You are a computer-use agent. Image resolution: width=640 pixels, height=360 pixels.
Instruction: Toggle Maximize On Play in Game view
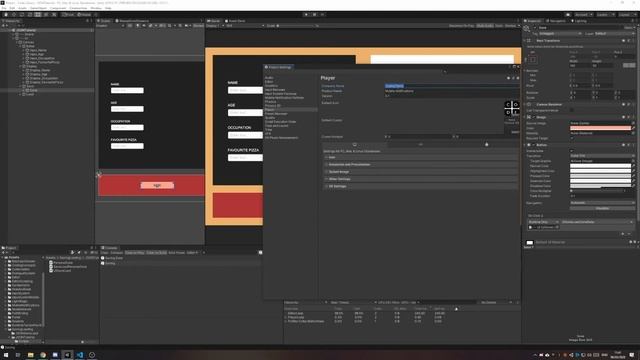click(x=461, y=26)
